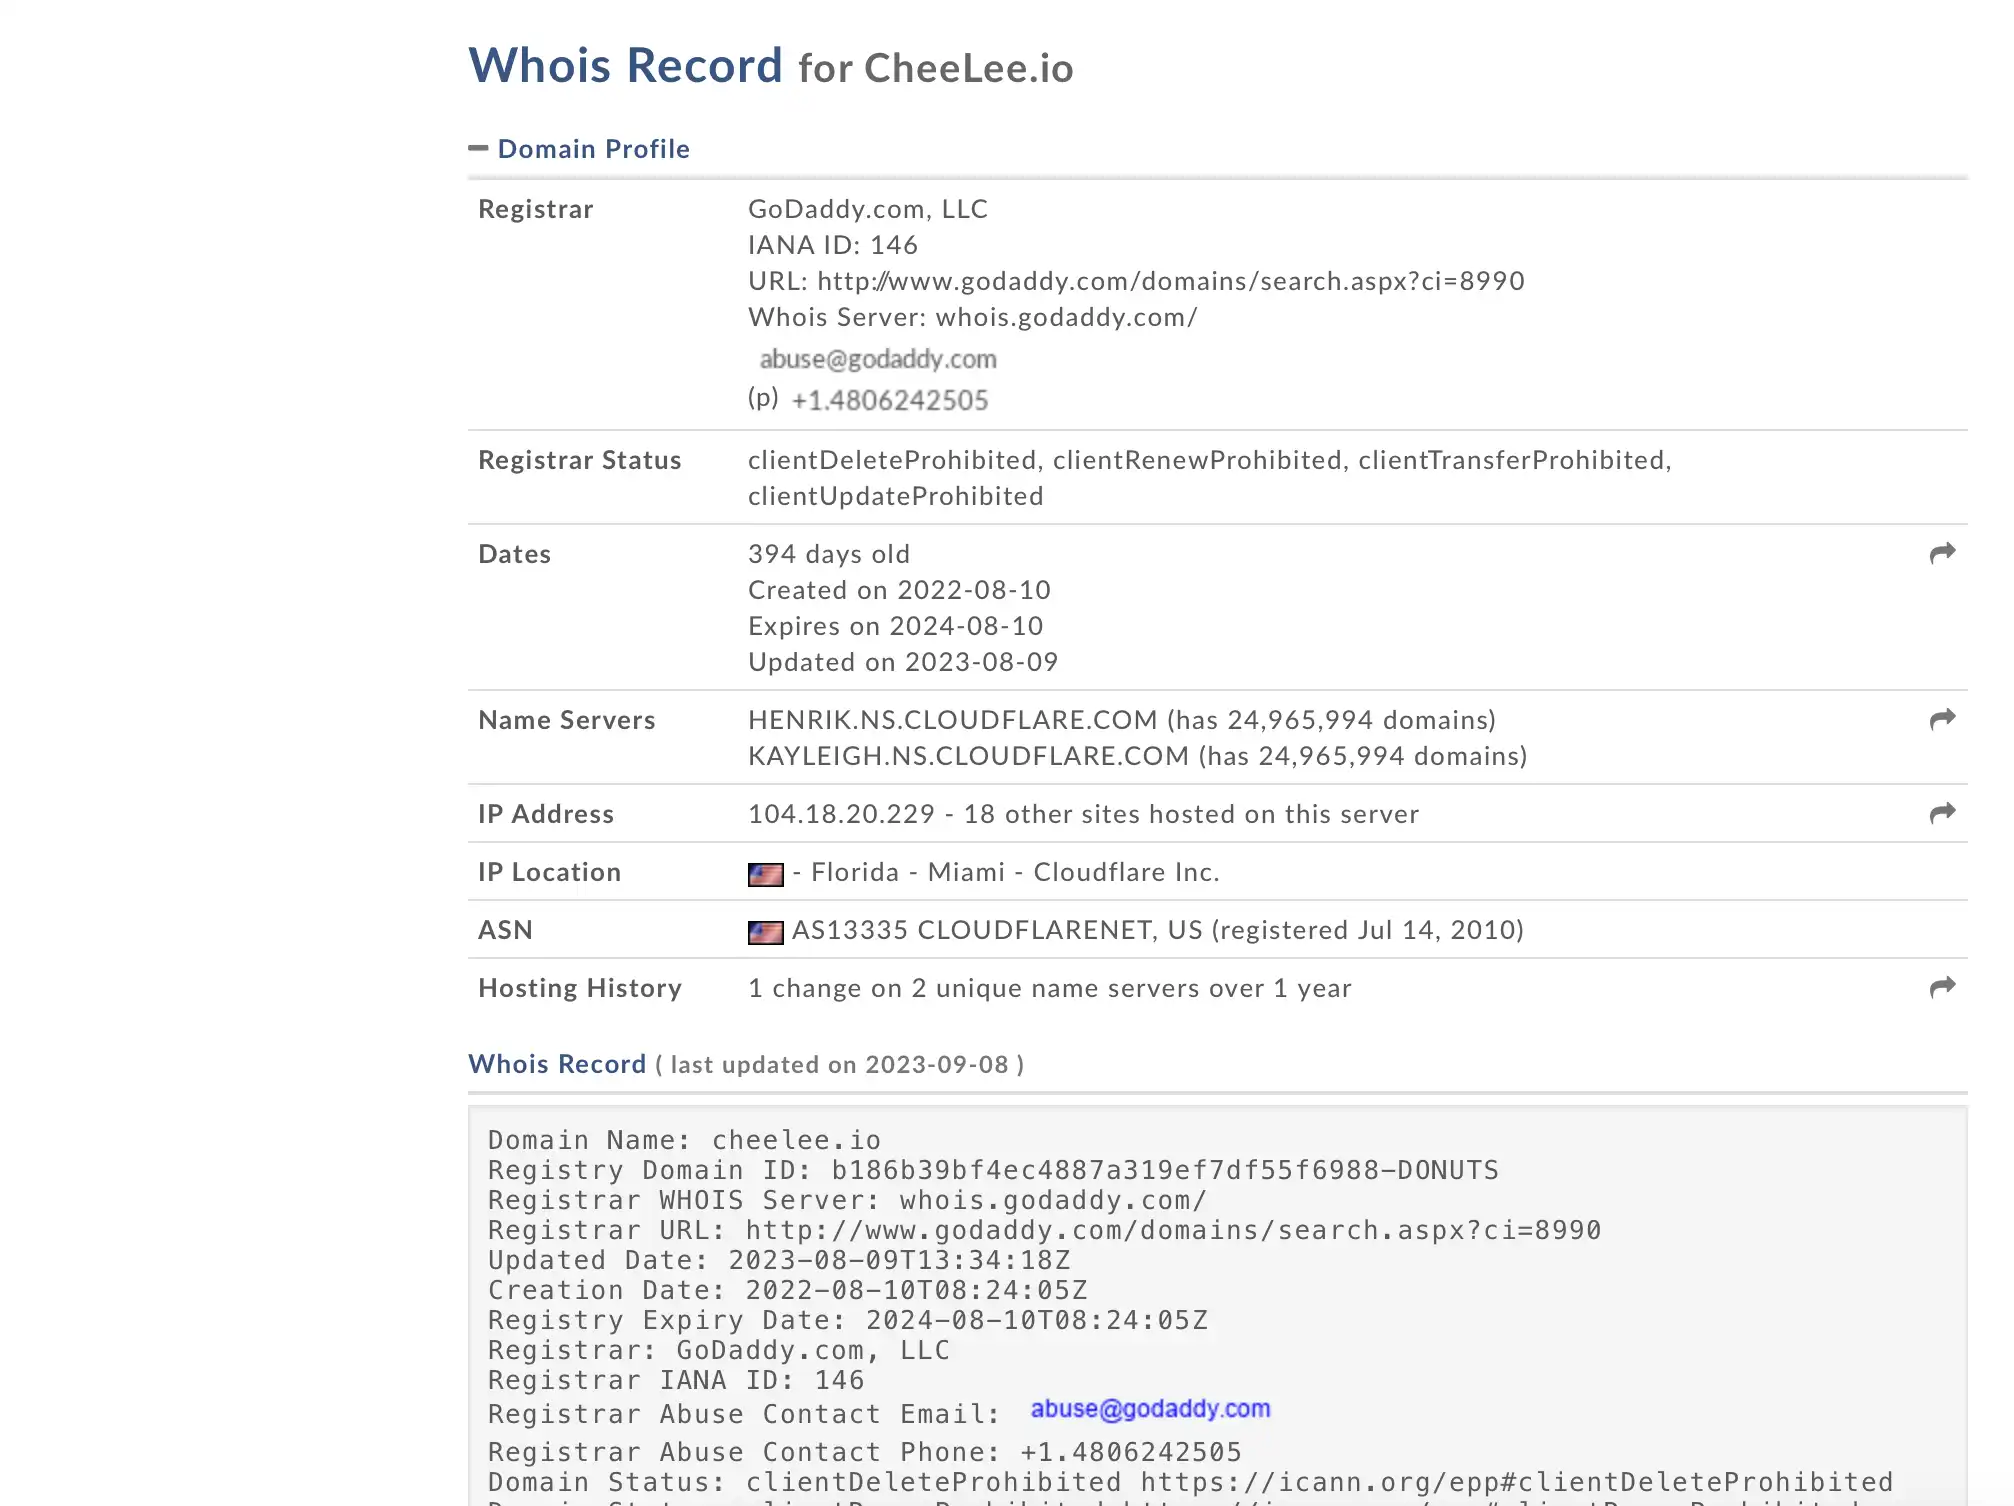Viewport: 2014px width, 1506px height.
Task: Select Registrar Abuse Contact Phone line
Action: [x=864, y=1452]
